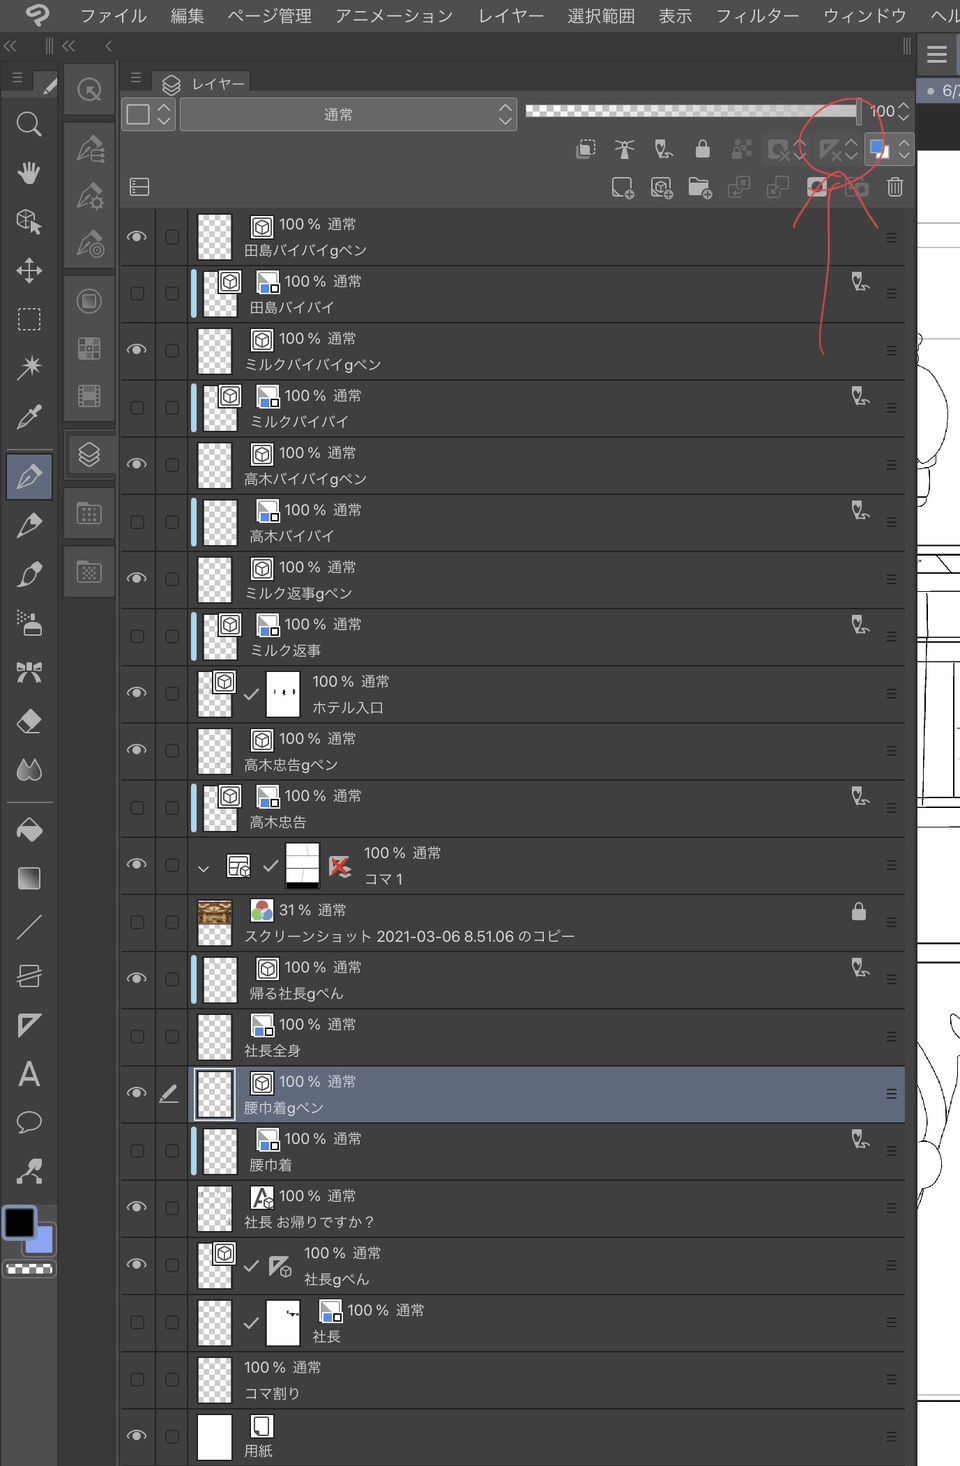The width and height of the screenshot is (960, 1466).
Task: Select the Object operation tool
Action: (29, 222)
